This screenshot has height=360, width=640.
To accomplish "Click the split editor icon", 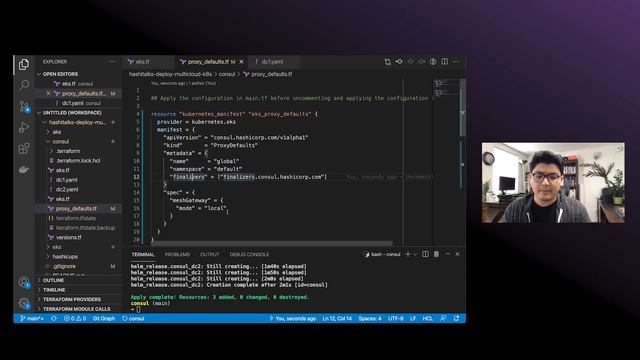I will click(x=444, y=62).
